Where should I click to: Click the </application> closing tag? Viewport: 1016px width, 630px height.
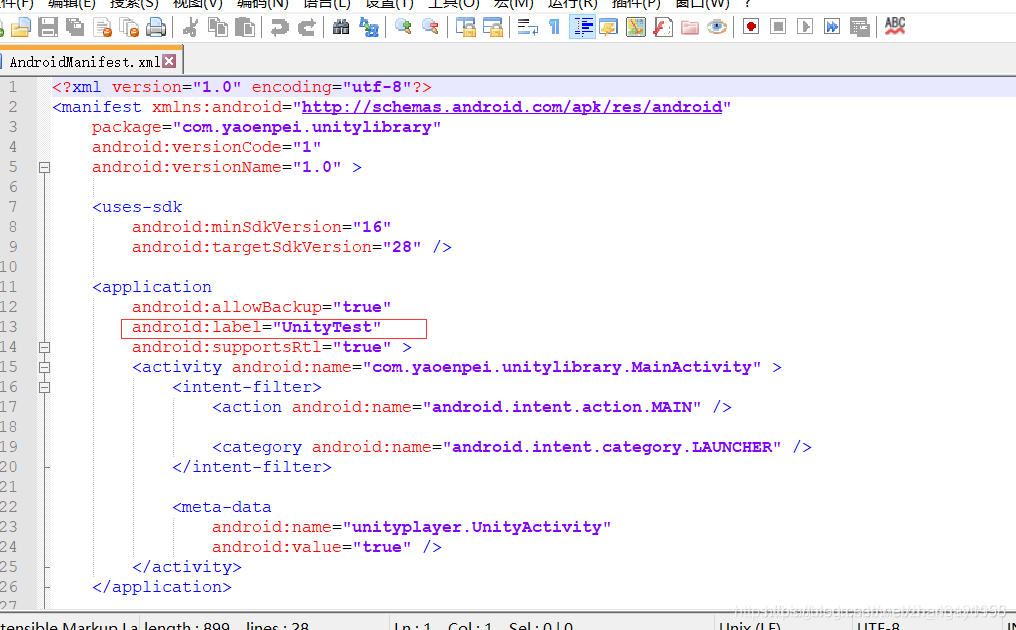162,587
